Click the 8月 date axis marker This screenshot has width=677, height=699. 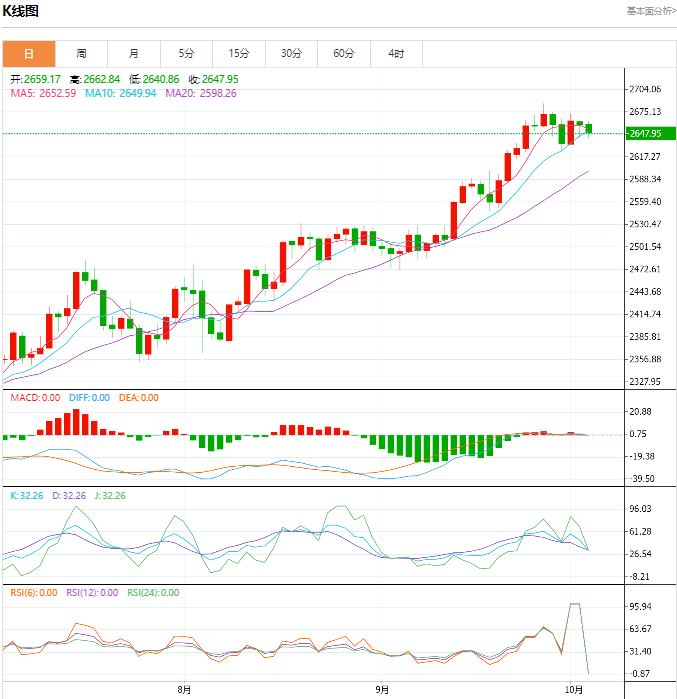[184, 689]
